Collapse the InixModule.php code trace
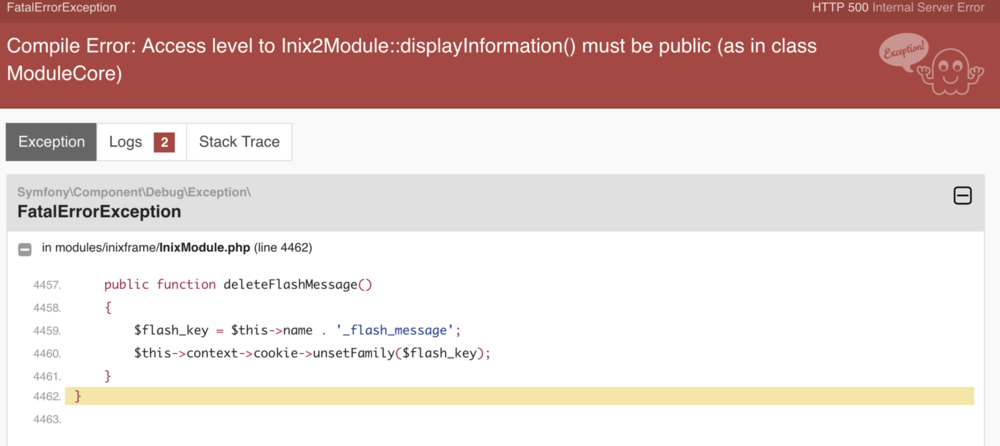The height and width of the screenshot is (446, 1000). [25, 248]
